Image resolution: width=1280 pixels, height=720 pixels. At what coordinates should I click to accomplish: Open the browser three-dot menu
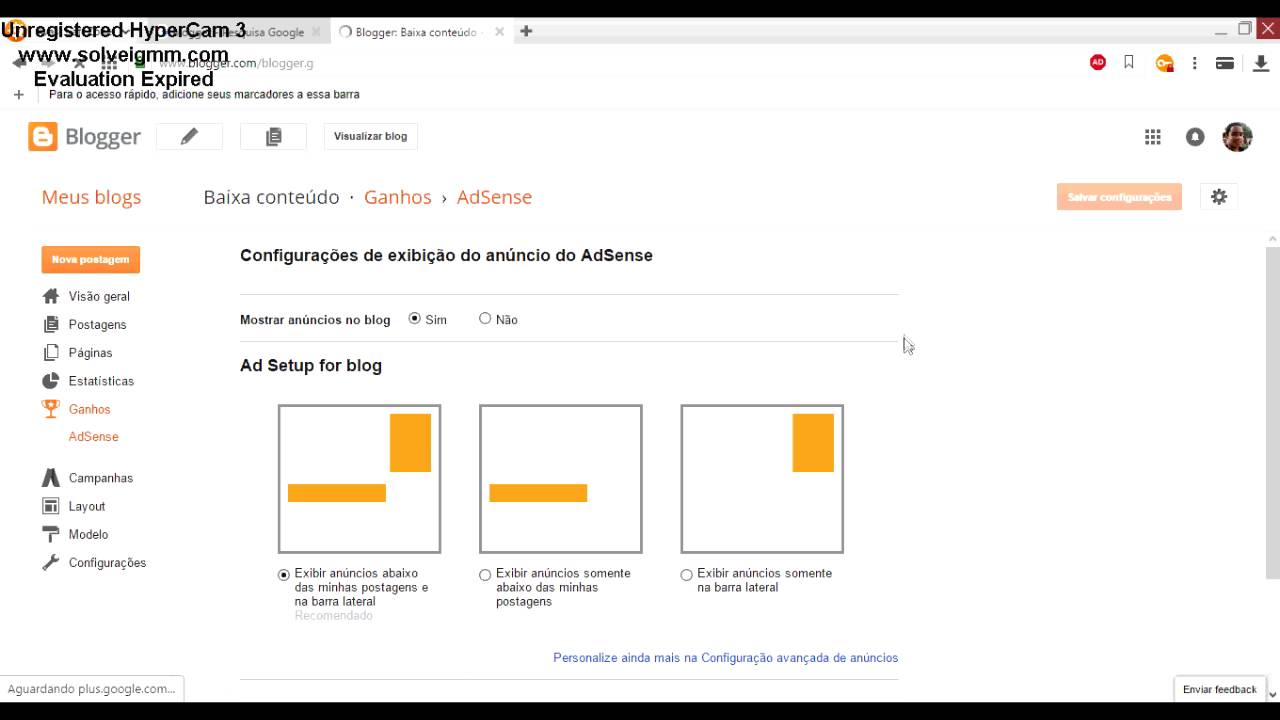[x=1194, y=63]
